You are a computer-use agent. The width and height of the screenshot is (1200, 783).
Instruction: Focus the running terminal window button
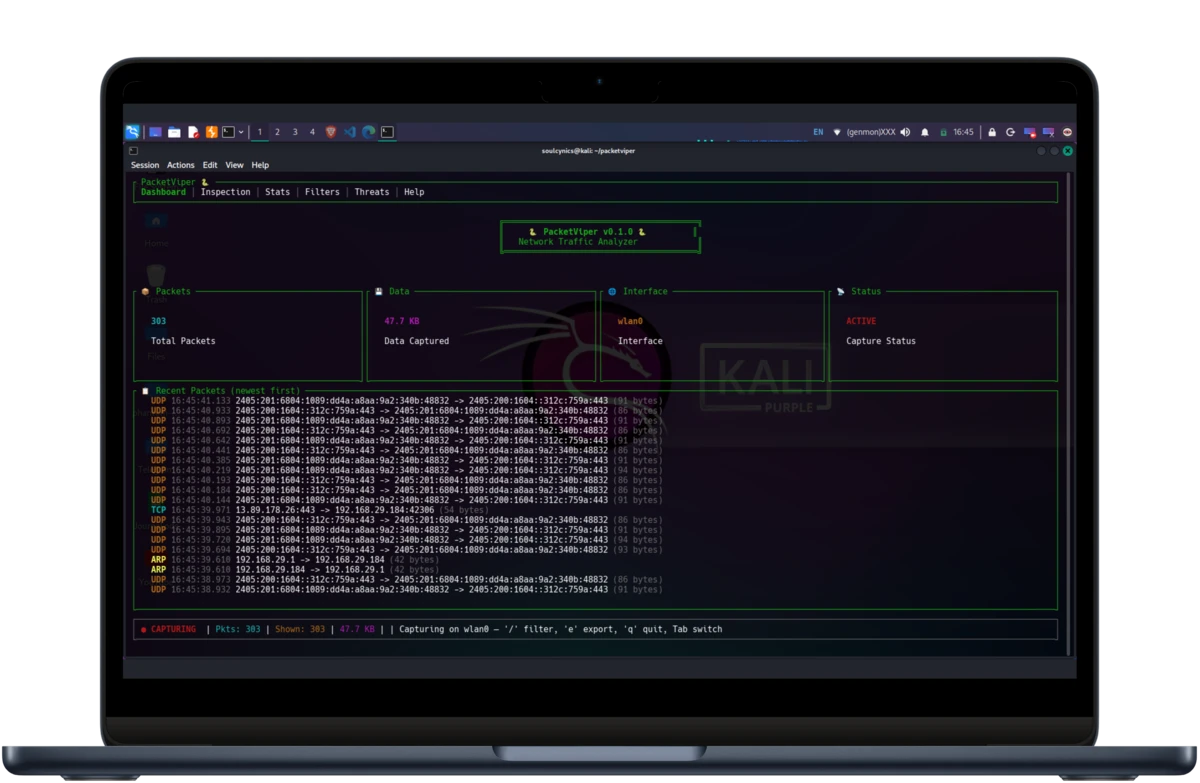387,132
